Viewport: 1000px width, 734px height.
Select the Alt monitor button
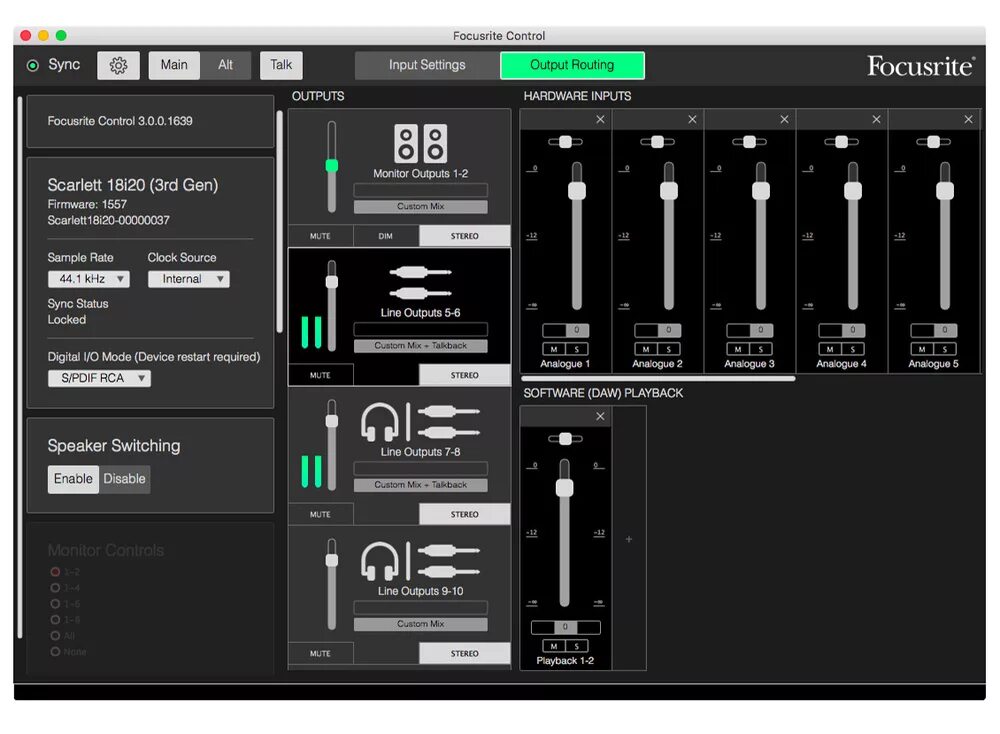coord(225,65)
